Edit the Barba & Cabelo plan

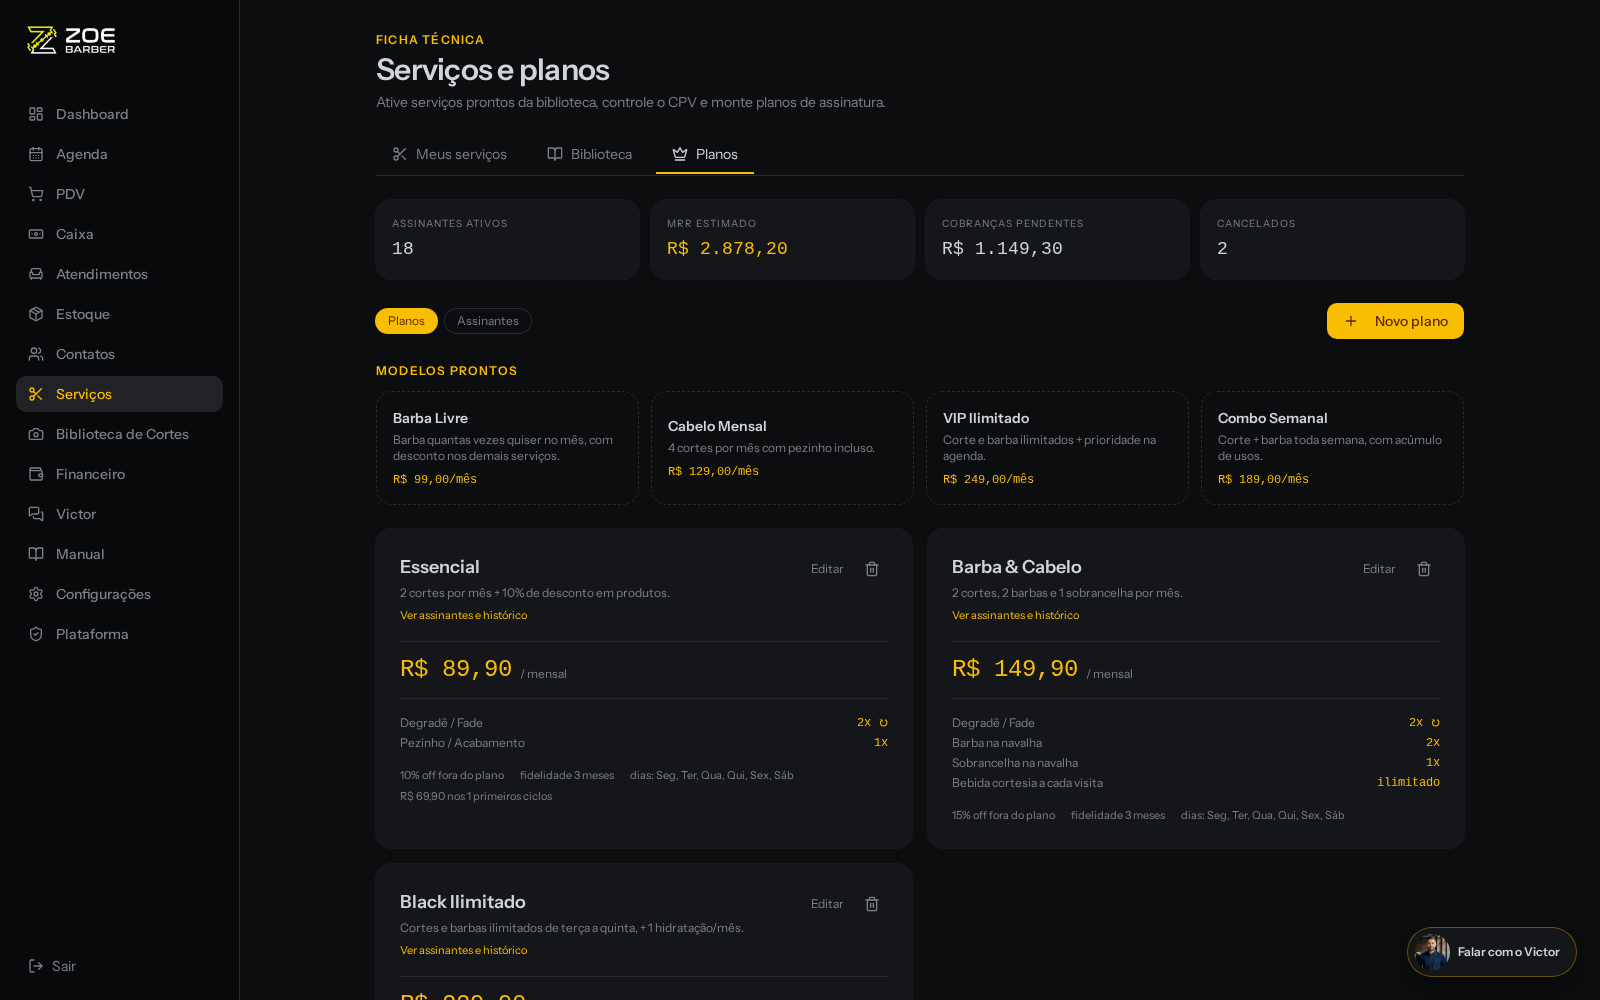pyautogui.click(x=1379, y=569)
